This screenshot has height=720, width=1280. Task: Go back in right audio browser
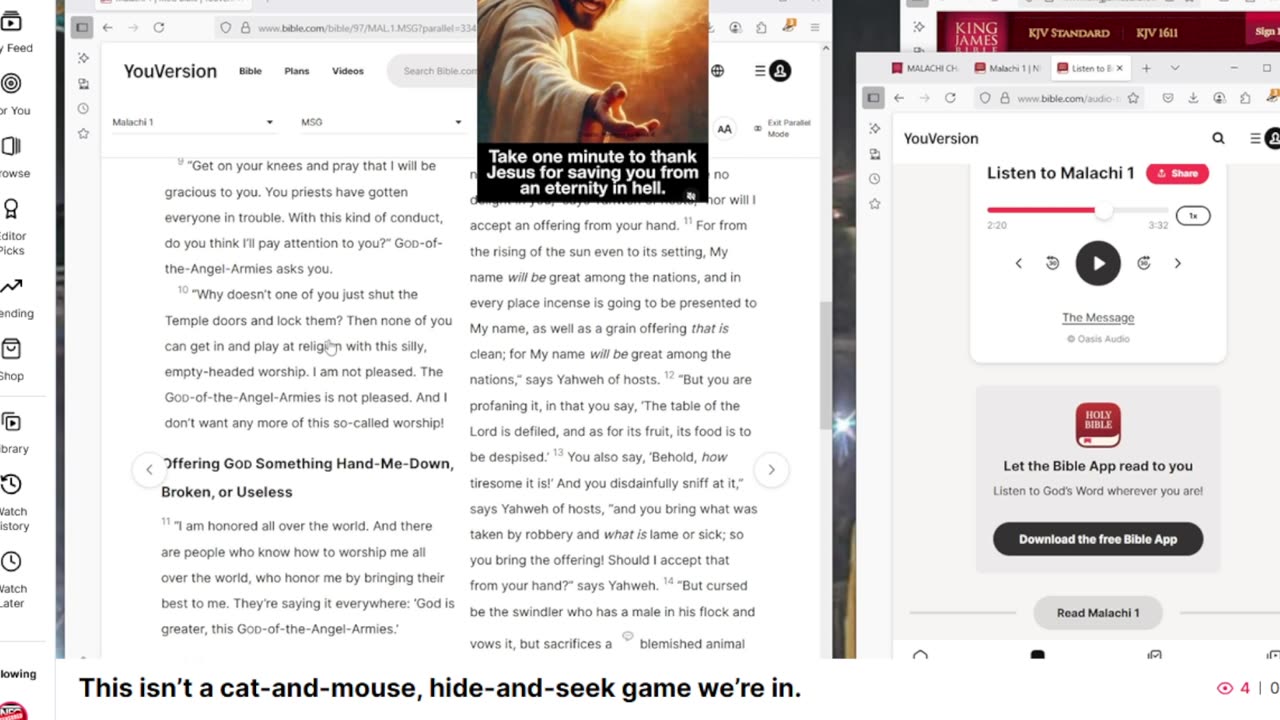point(899,98)
